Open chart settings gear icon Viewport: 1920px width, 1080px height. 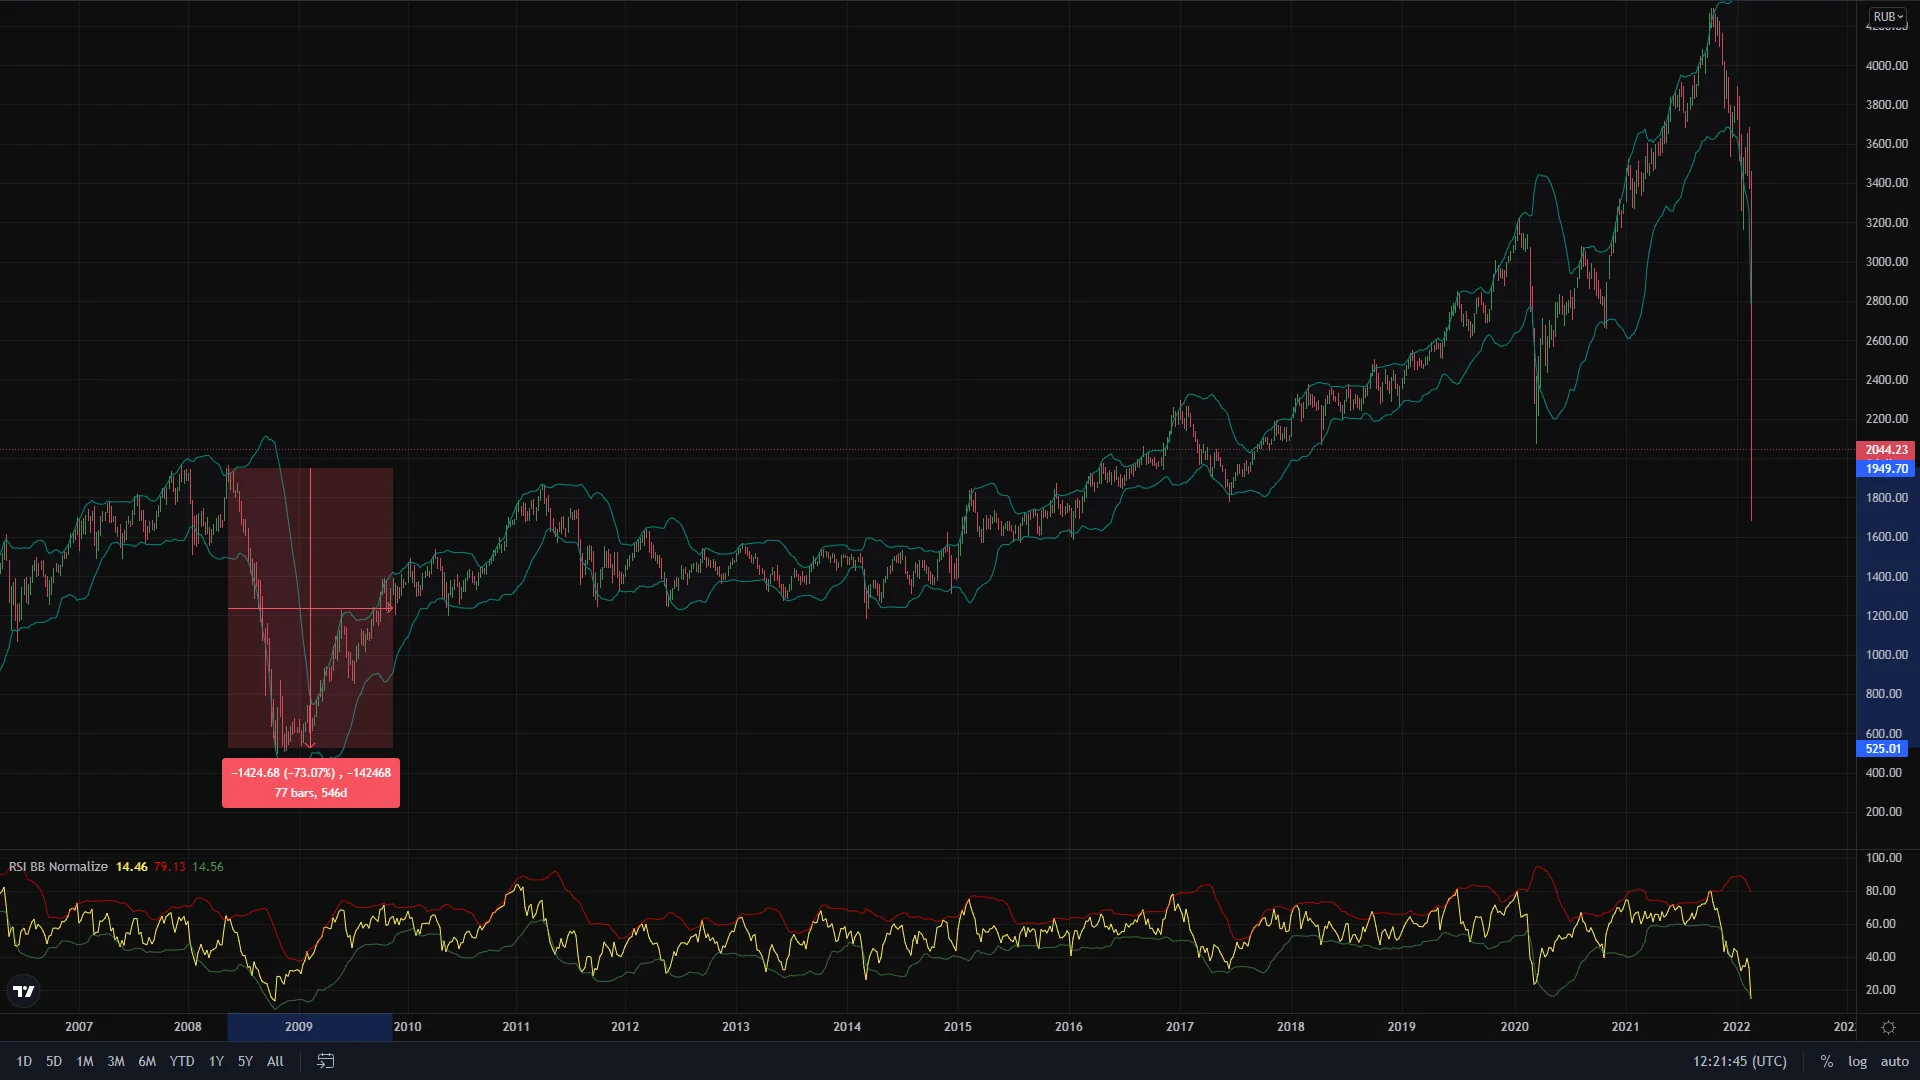1888,1027
